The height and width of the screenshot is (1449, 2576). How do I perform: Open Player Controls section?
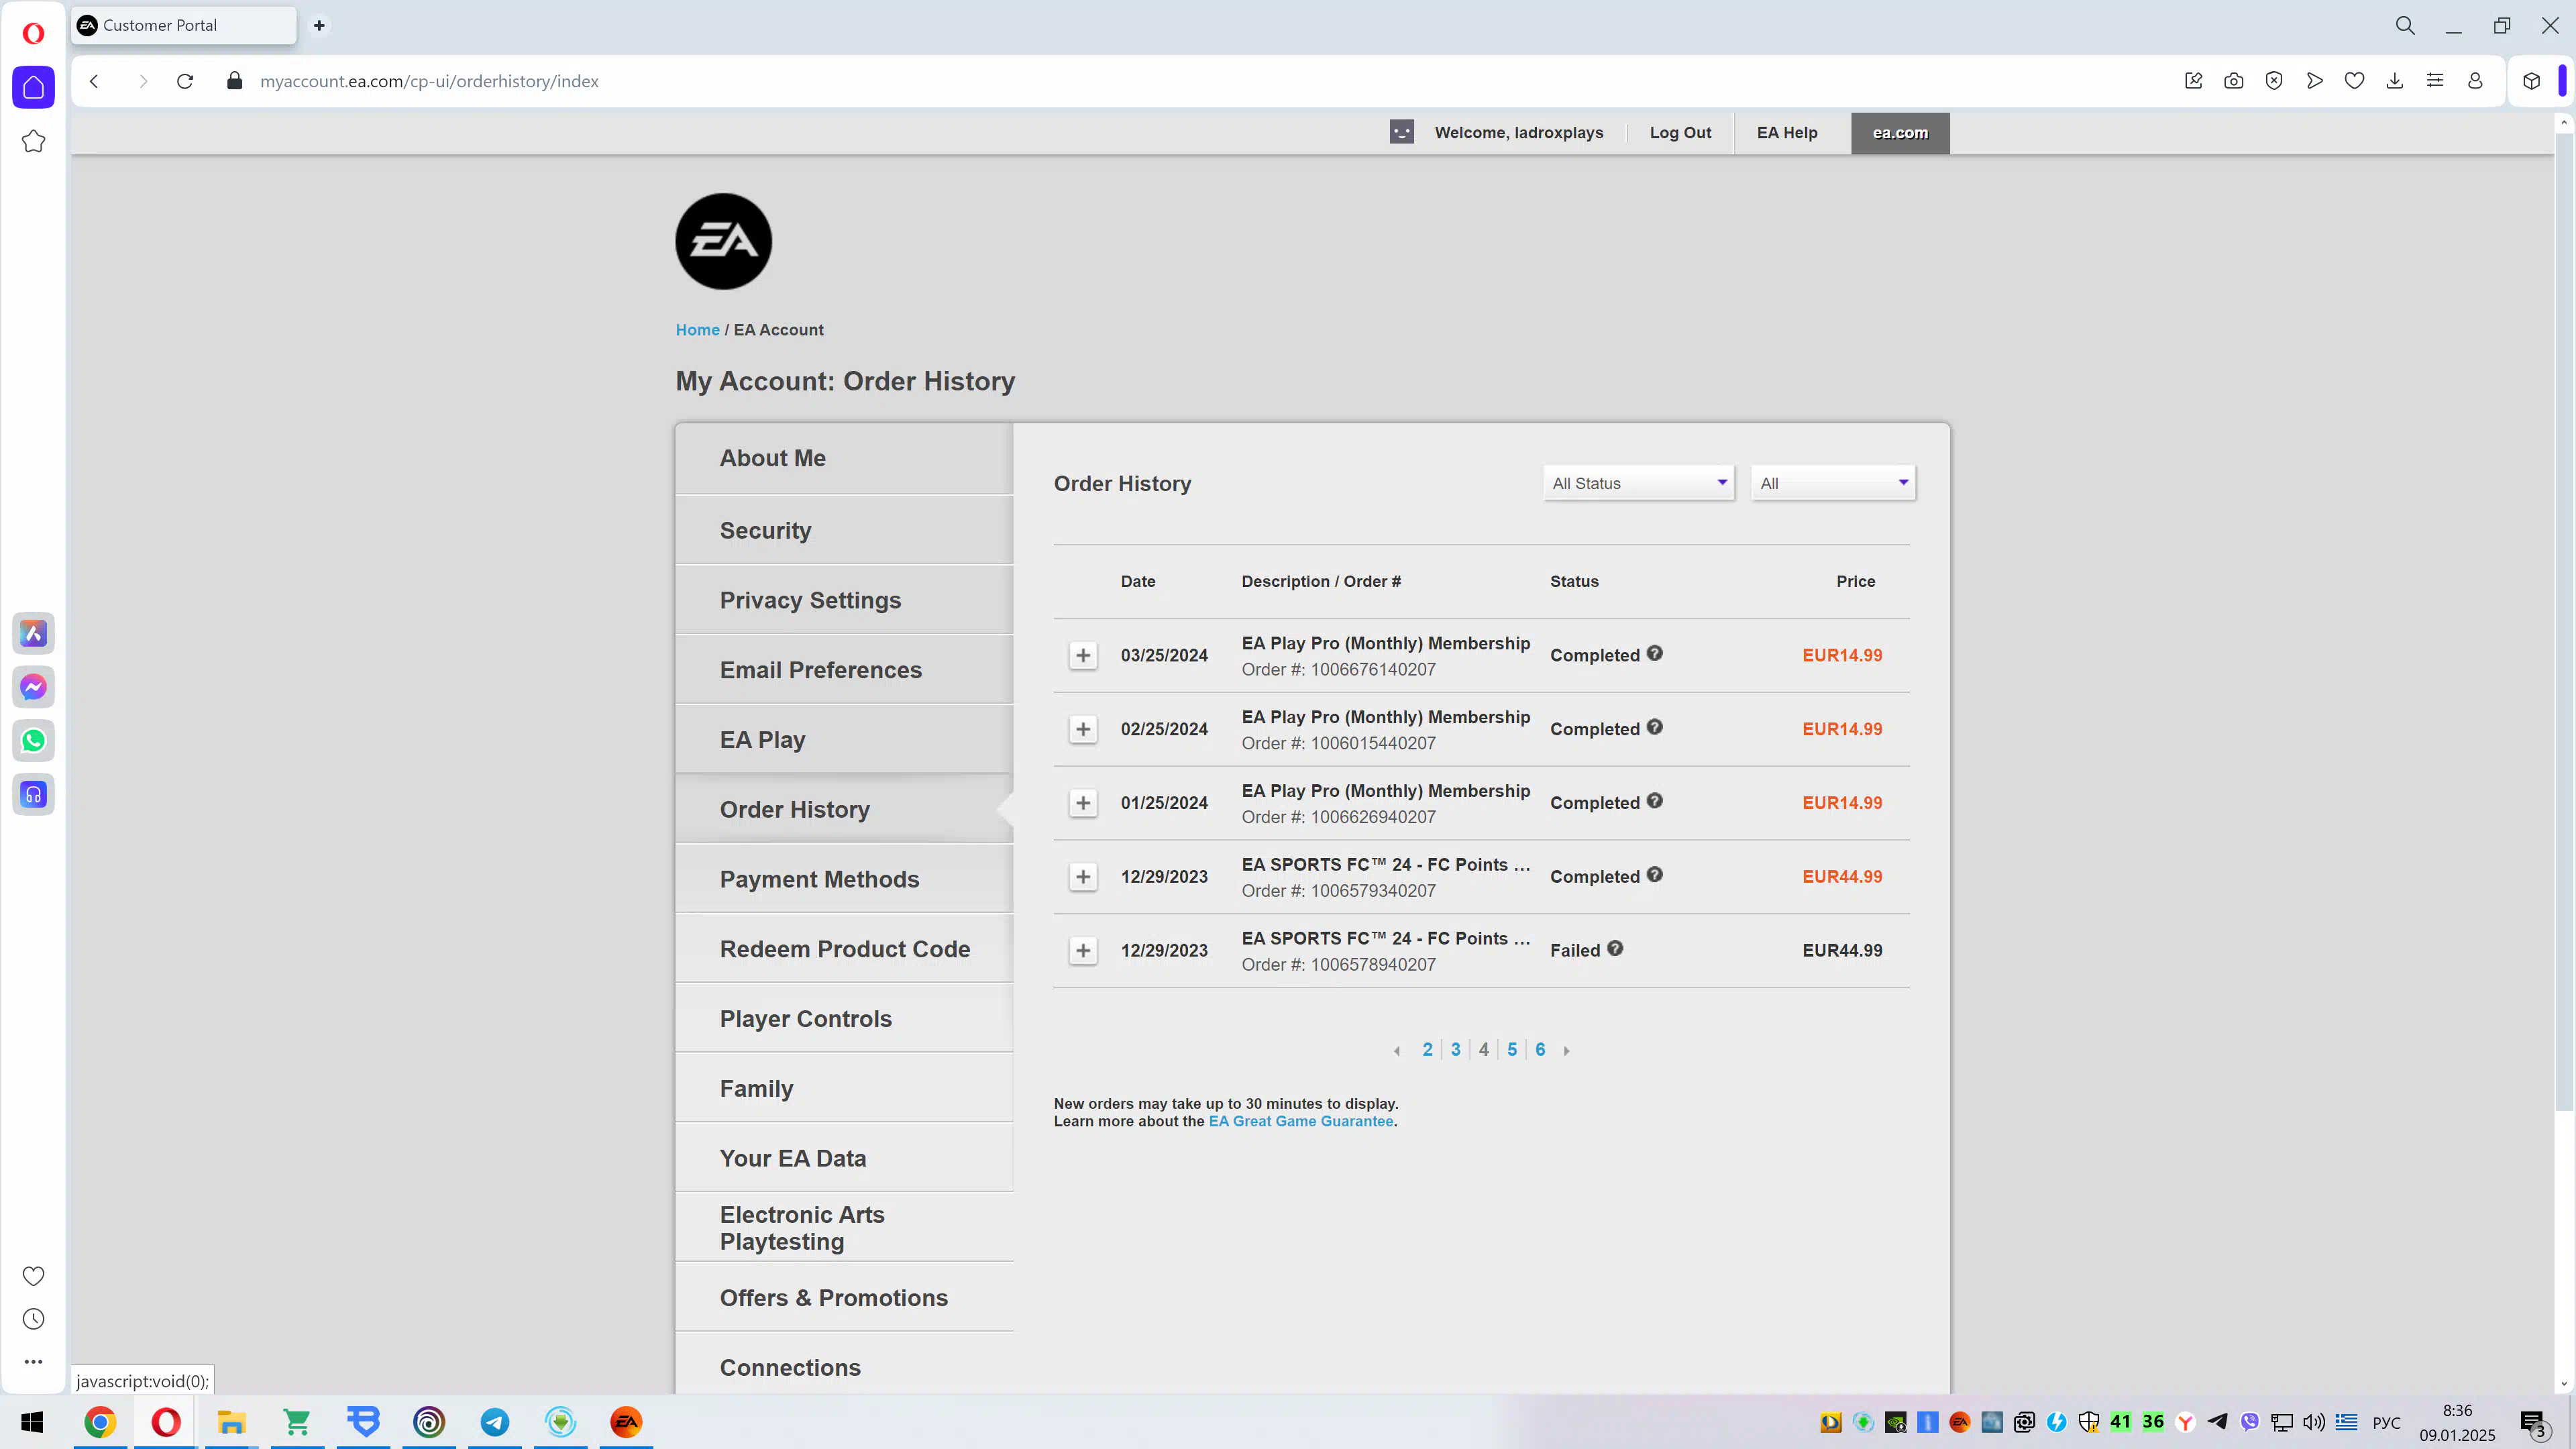pyautogui.click(x=844, y=1019)
